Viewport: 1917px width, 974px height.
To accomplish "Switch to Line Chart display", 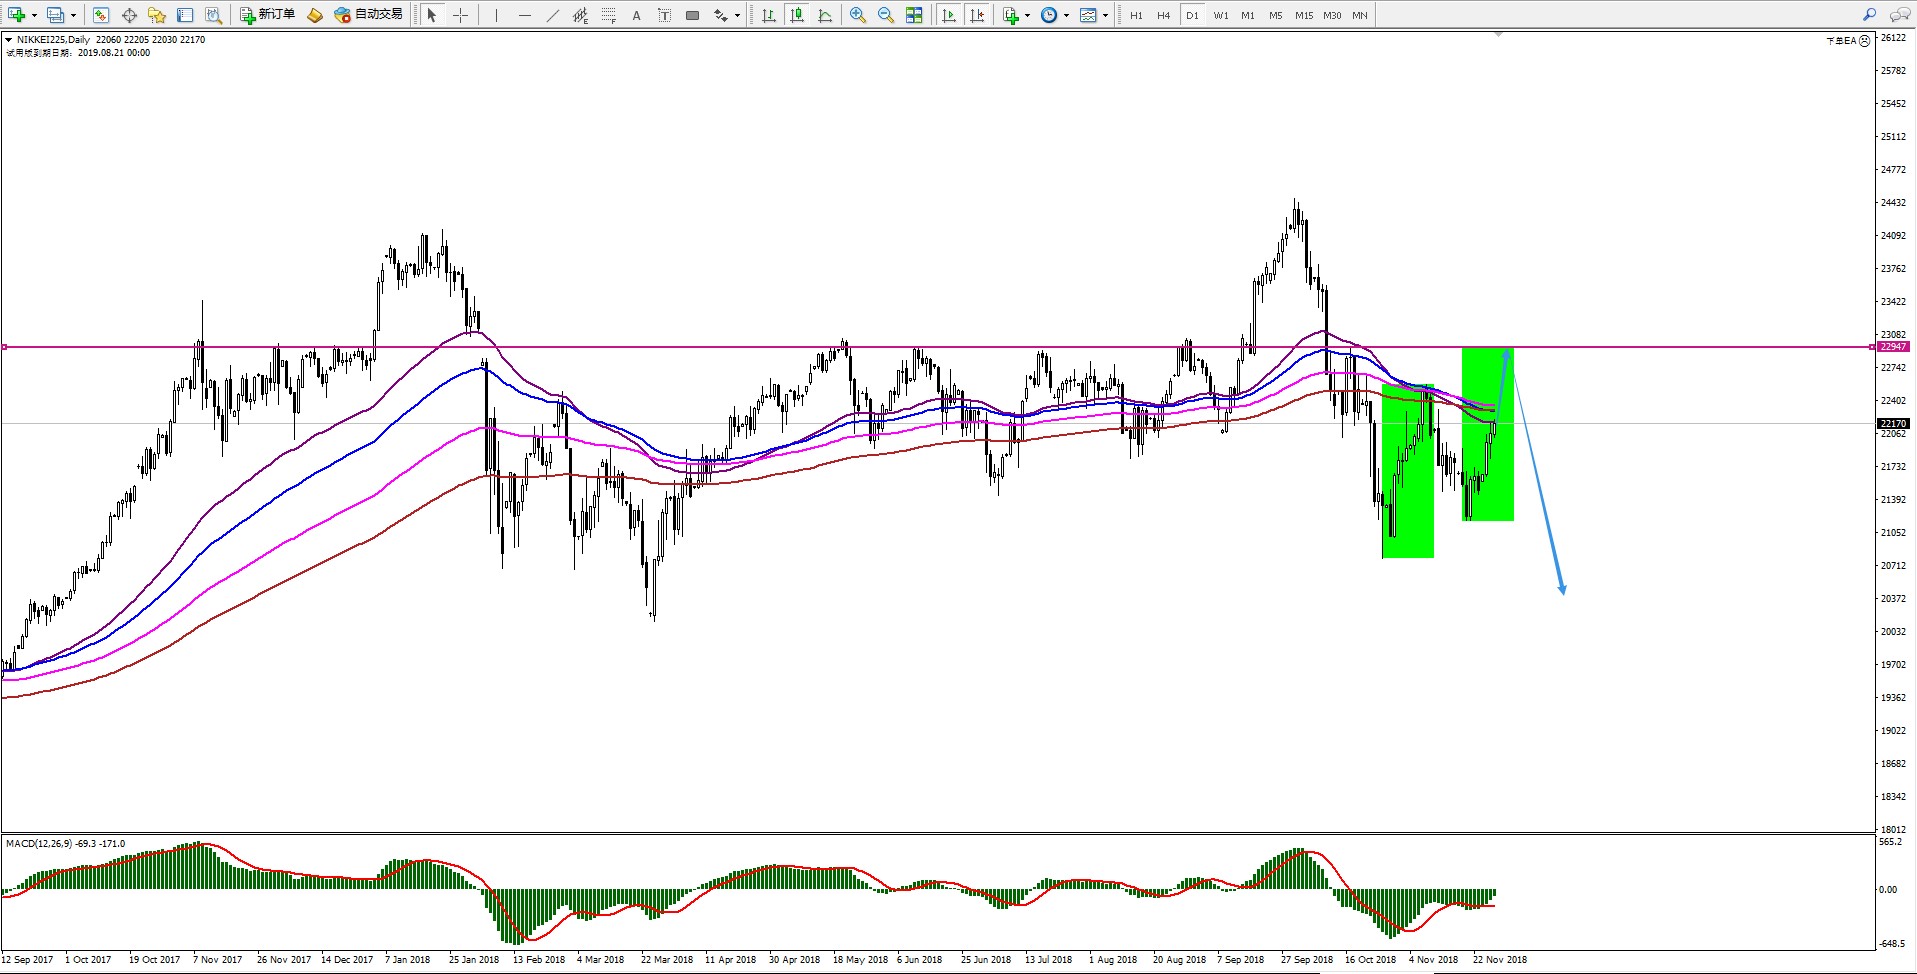I will (x=824, y=15).
